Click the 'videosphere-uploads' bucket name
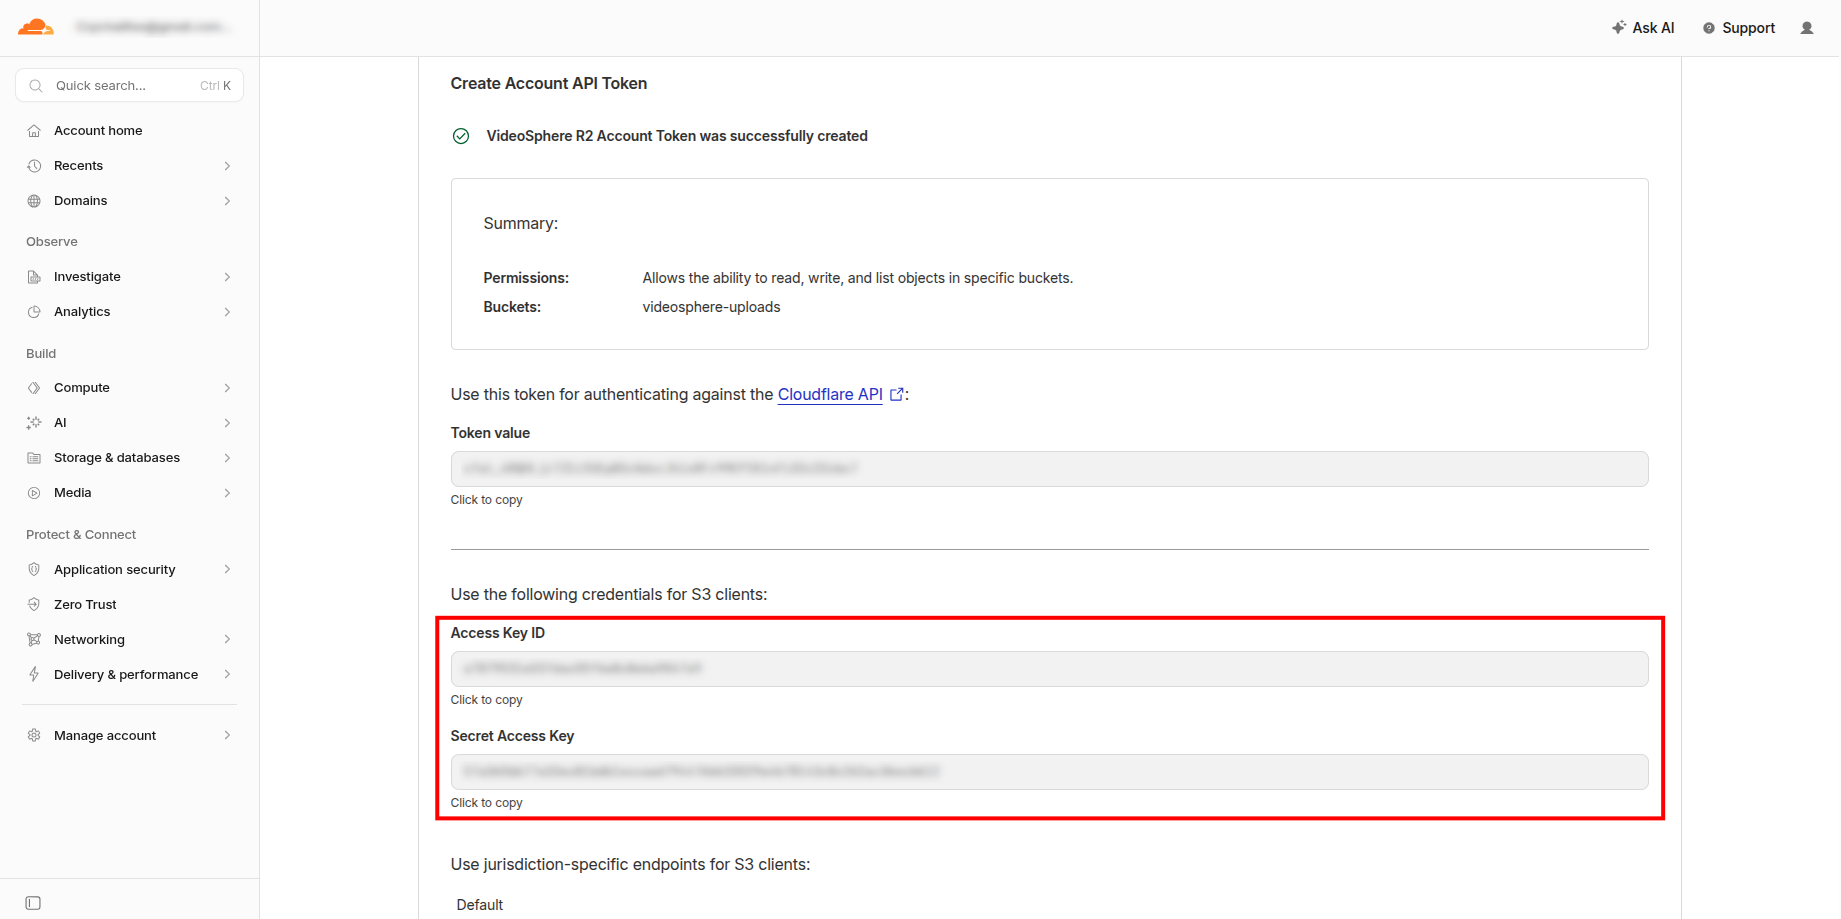The width and height of the screenshot is (1841, 919). pyautogui.click(x=711, y=307)
